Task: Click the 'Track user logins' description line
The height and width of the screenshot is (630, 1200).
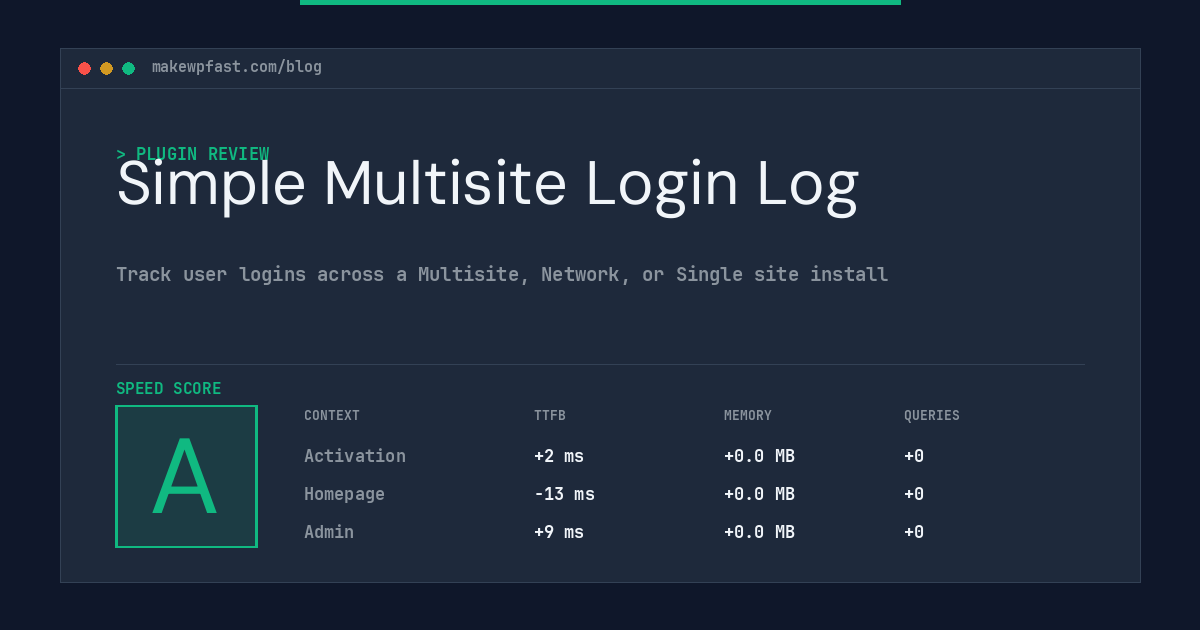Action: pos(502,274)
